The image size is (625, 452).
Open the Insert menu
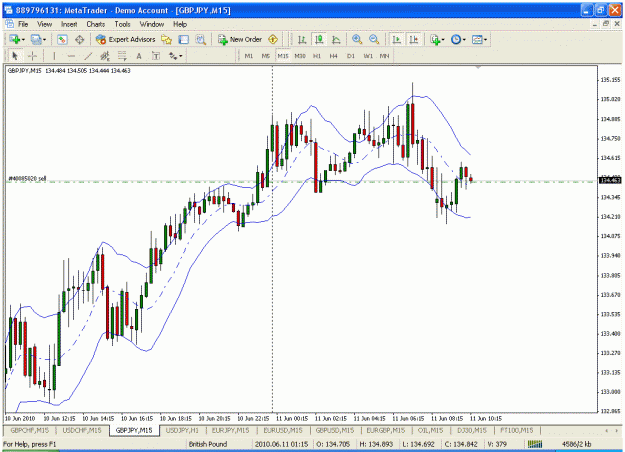click(69, 24)
